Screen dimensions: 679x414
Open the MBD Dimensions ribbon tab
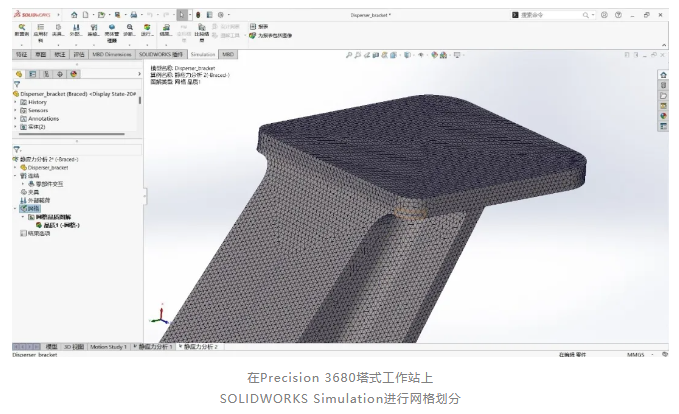(x=112, y=55)
